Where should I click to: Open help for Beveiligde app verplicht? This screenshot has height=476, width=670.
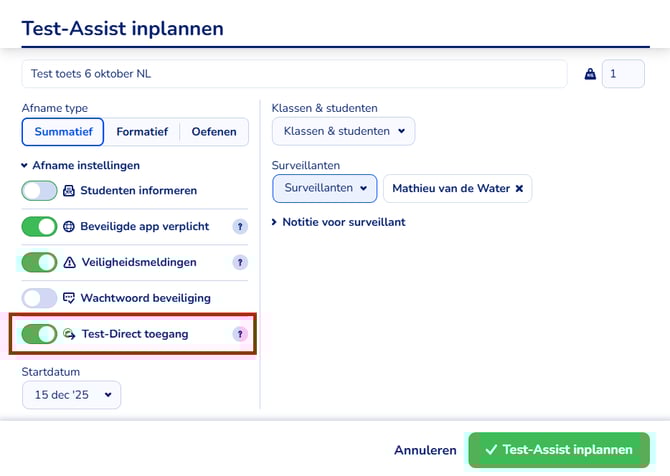240,227
